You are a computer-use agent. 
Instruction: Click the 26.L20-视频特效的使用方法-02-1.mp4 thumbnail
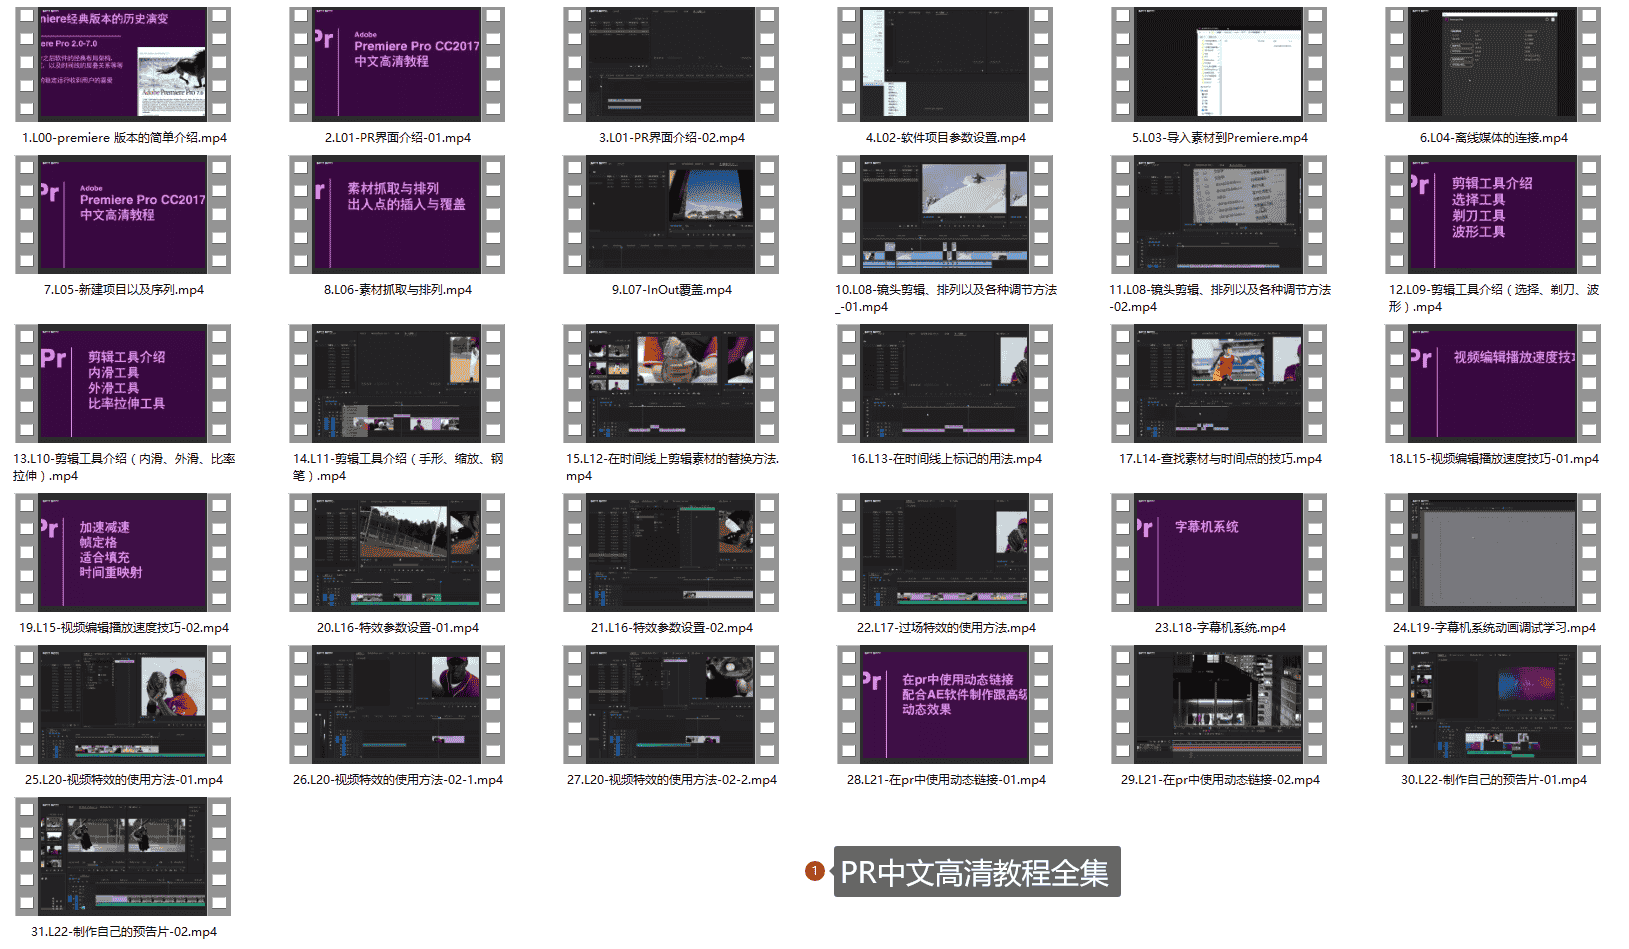397,704
